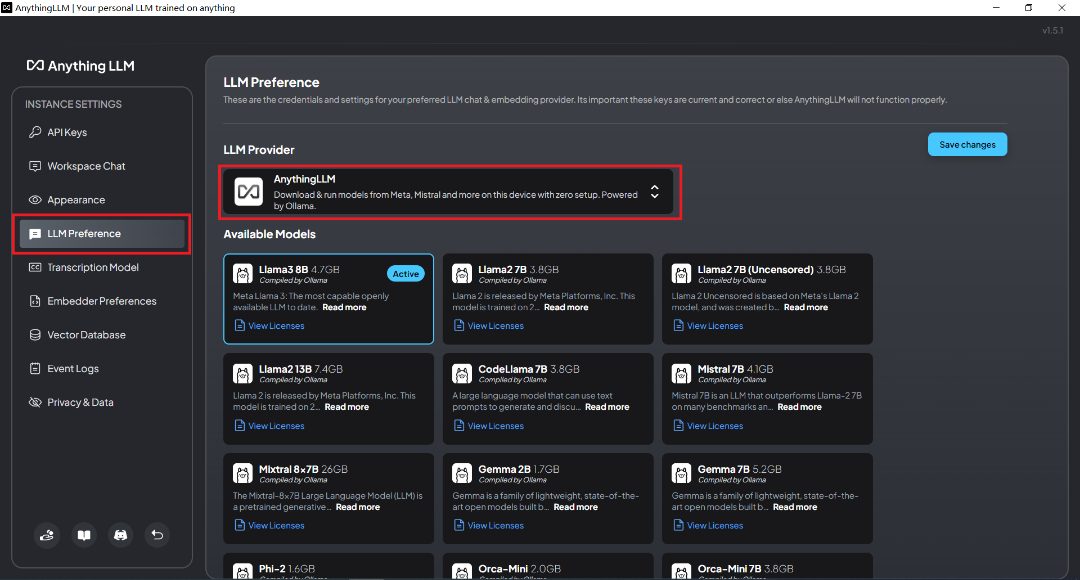
Task: Click the support hand icon in sidebar footer
Action: pyautogui.click(x=47, y=535)
